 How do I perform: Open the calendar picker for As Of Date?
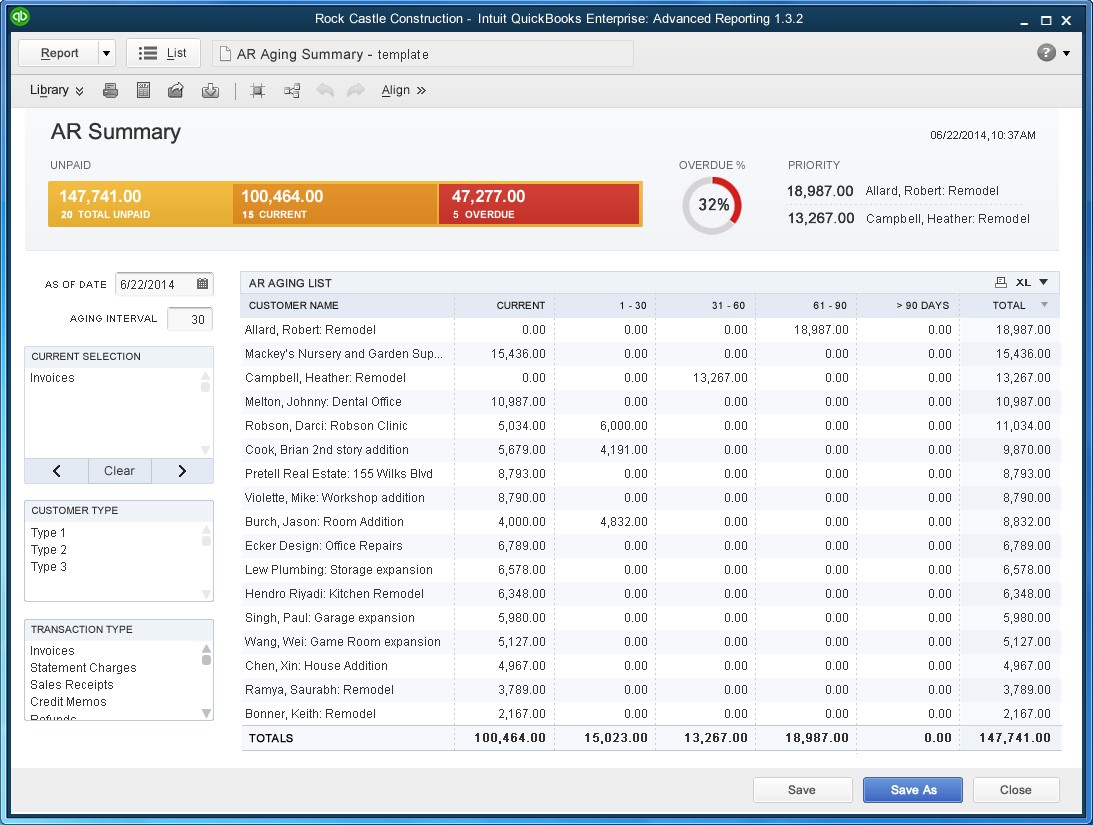(202, 284)
